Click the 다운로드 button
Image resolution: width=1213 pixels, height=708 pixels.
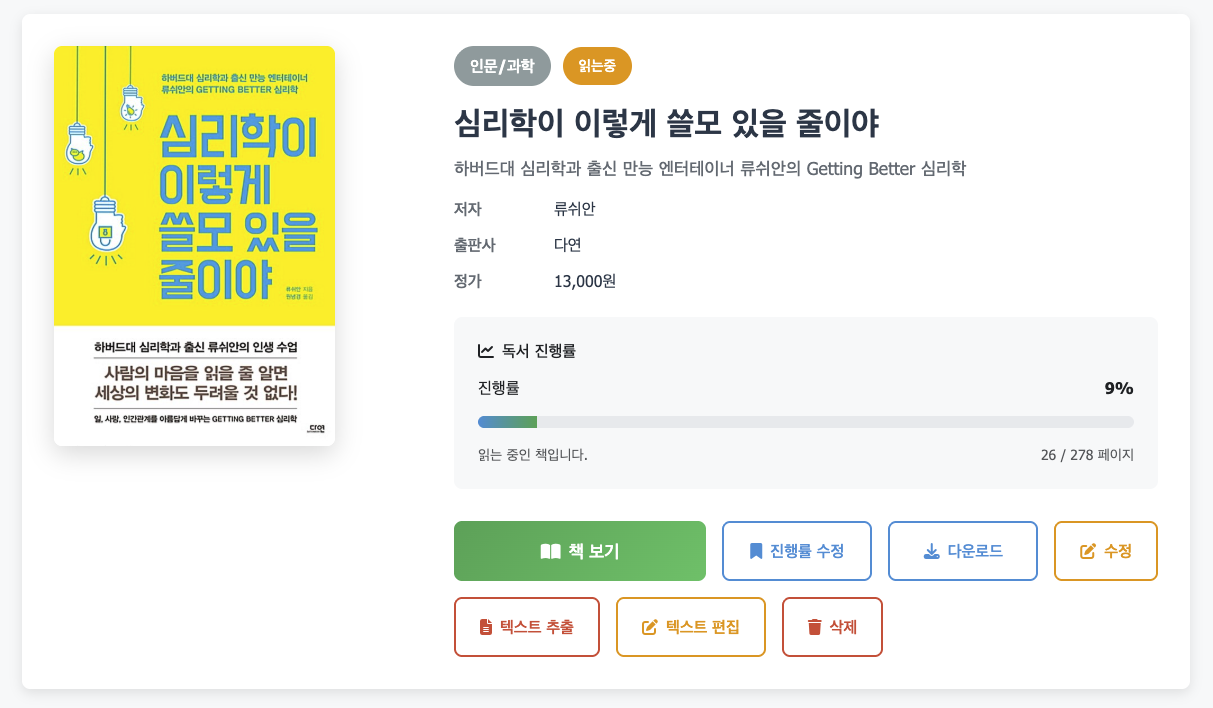963,551
